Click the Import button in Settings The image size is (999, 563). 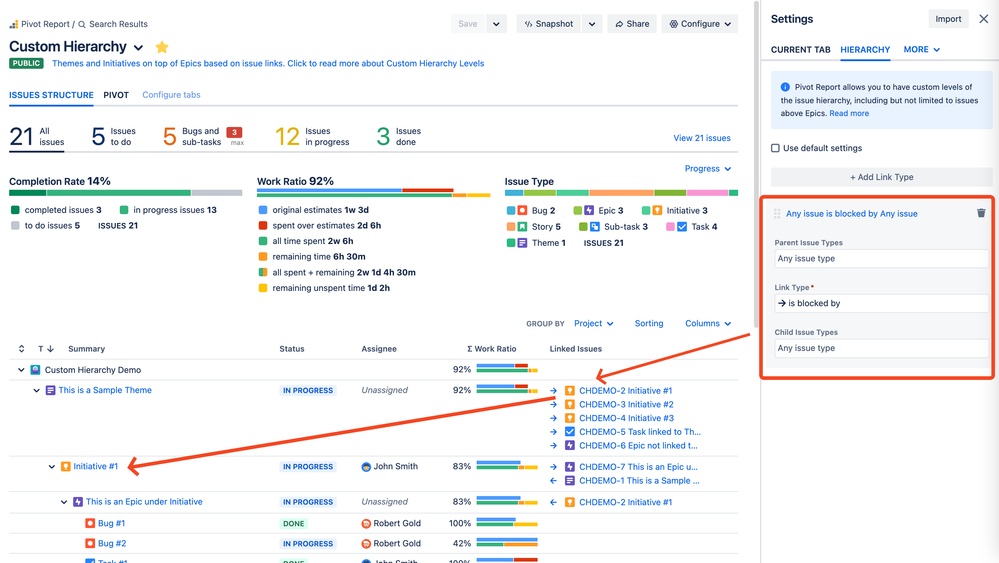click(x=948, y=19)
